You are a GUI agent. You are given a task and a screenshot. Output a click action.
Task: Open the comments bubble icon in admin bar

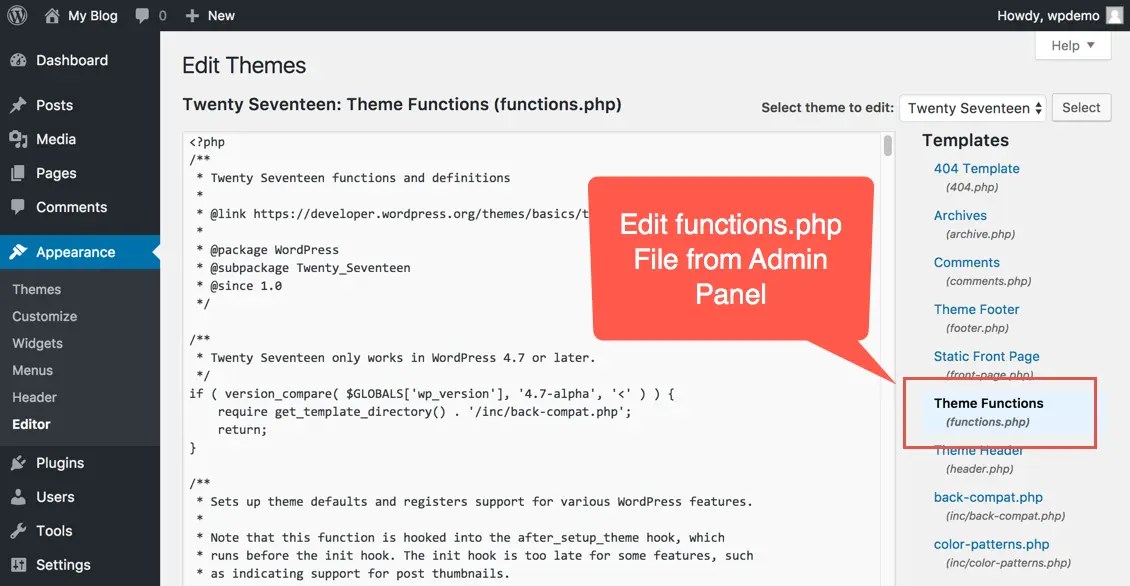(x=142, y=15)
